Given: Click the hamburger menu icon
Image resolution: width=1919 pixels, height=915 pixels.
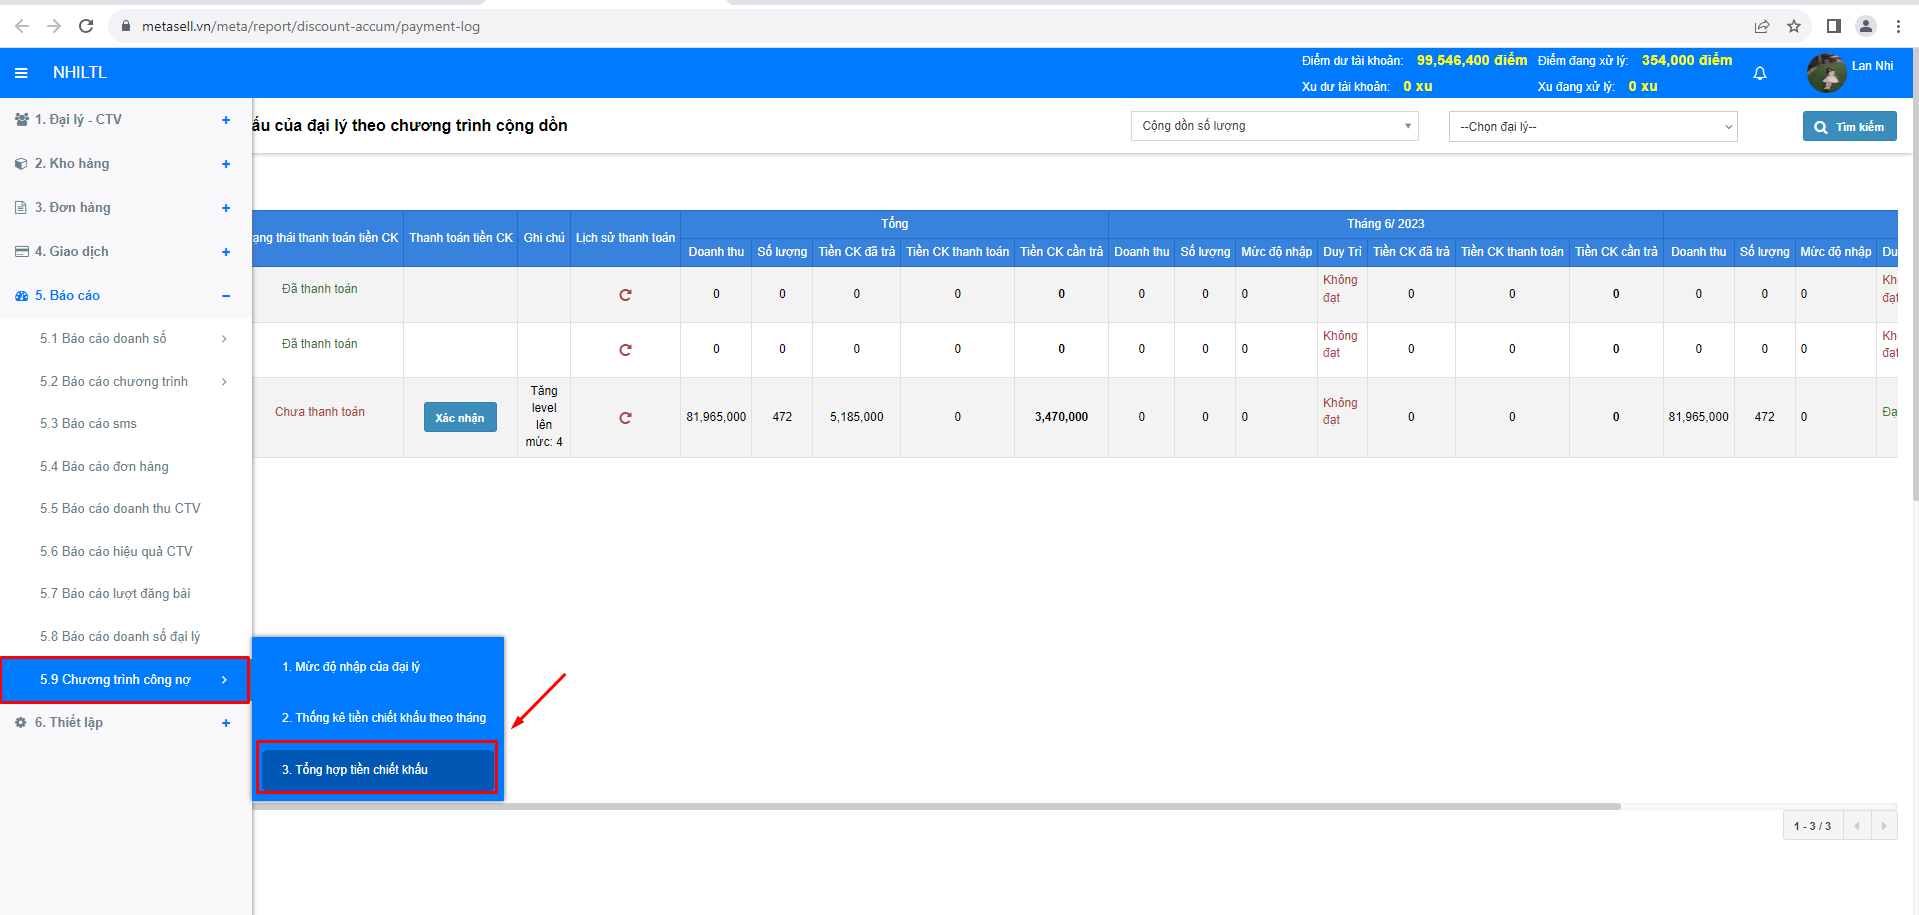Looking at the screenshot, I should pos(21,73).
